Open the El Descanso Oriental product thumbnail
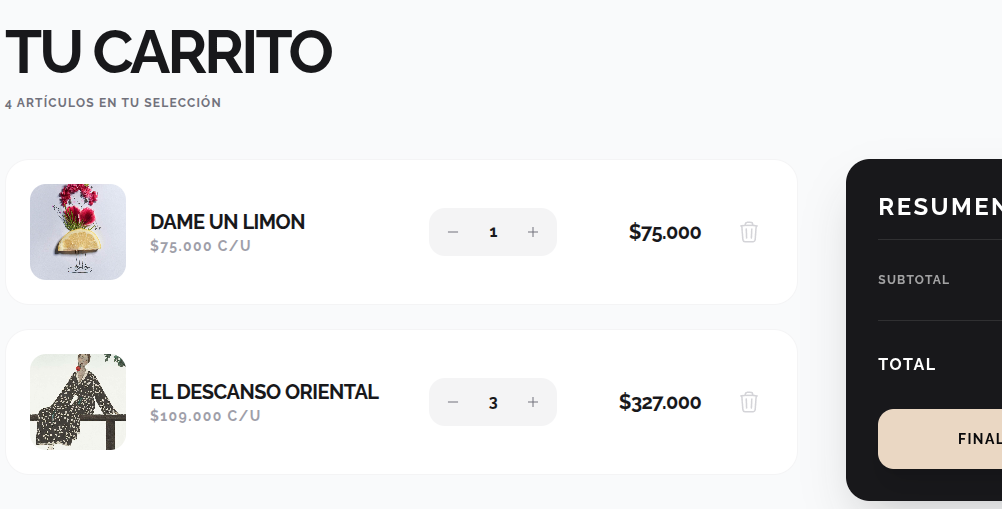This screenshot has height=509, width=1002. pyautogui.click(x=78, y=402)
